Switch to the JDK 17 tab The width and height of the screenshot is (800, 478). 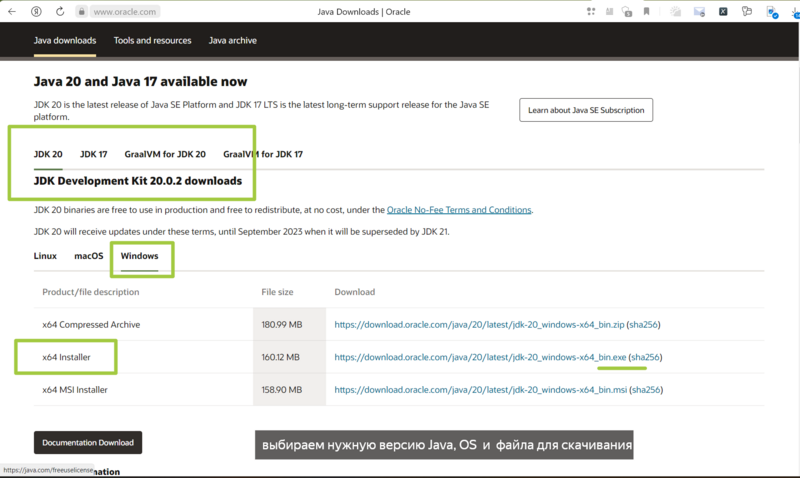tap(93, 154)
